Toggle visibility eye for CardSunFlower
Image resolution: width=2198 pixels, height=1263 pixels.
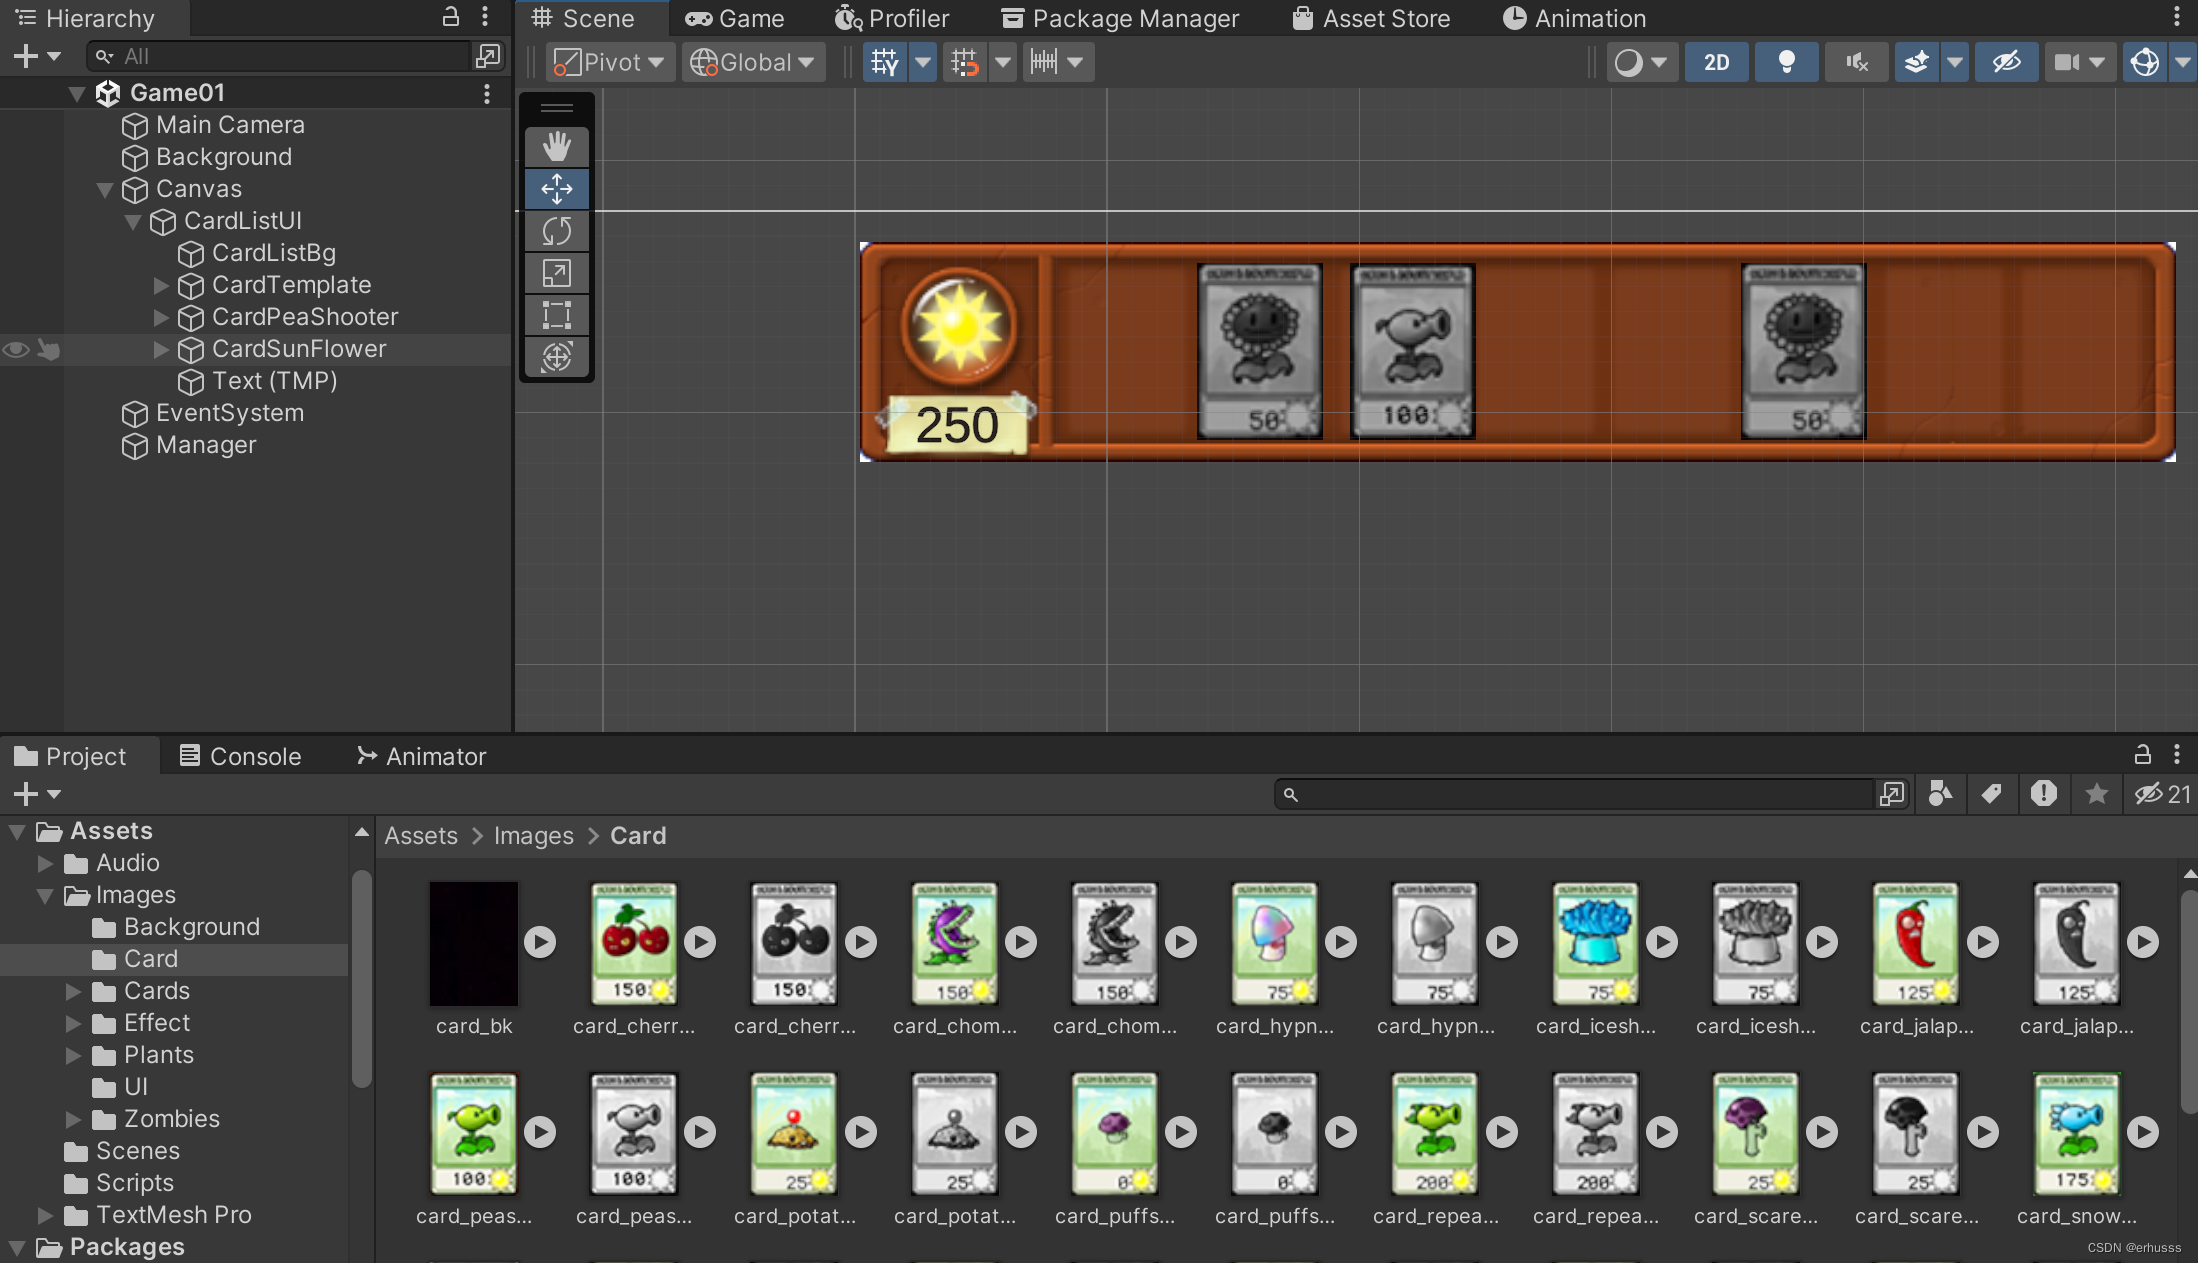tap(16, 349)
